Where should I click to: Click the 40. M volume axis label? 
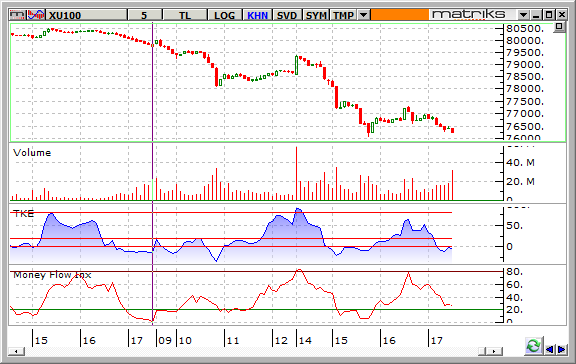point(520,162)
